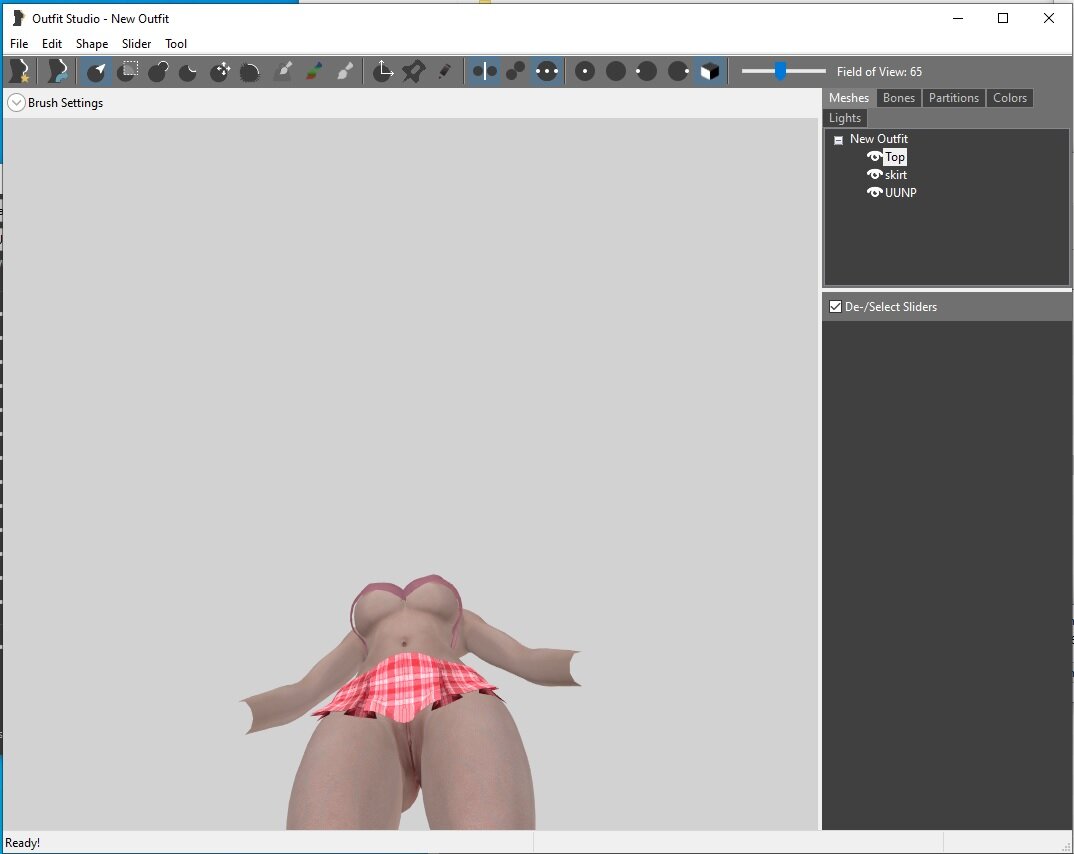Switch to the Bones tab
1074x854 pixels.
pyautogui.click(x=899, y=98)
